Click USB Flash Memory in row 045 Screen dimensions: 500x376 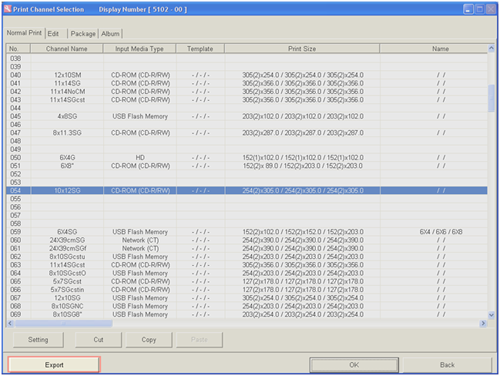coord(140,116)
